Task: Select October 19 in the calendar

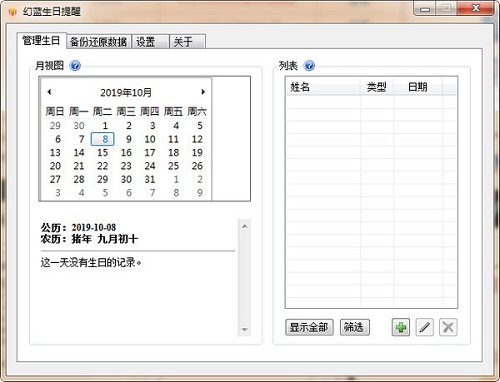Action: (197, 152)
